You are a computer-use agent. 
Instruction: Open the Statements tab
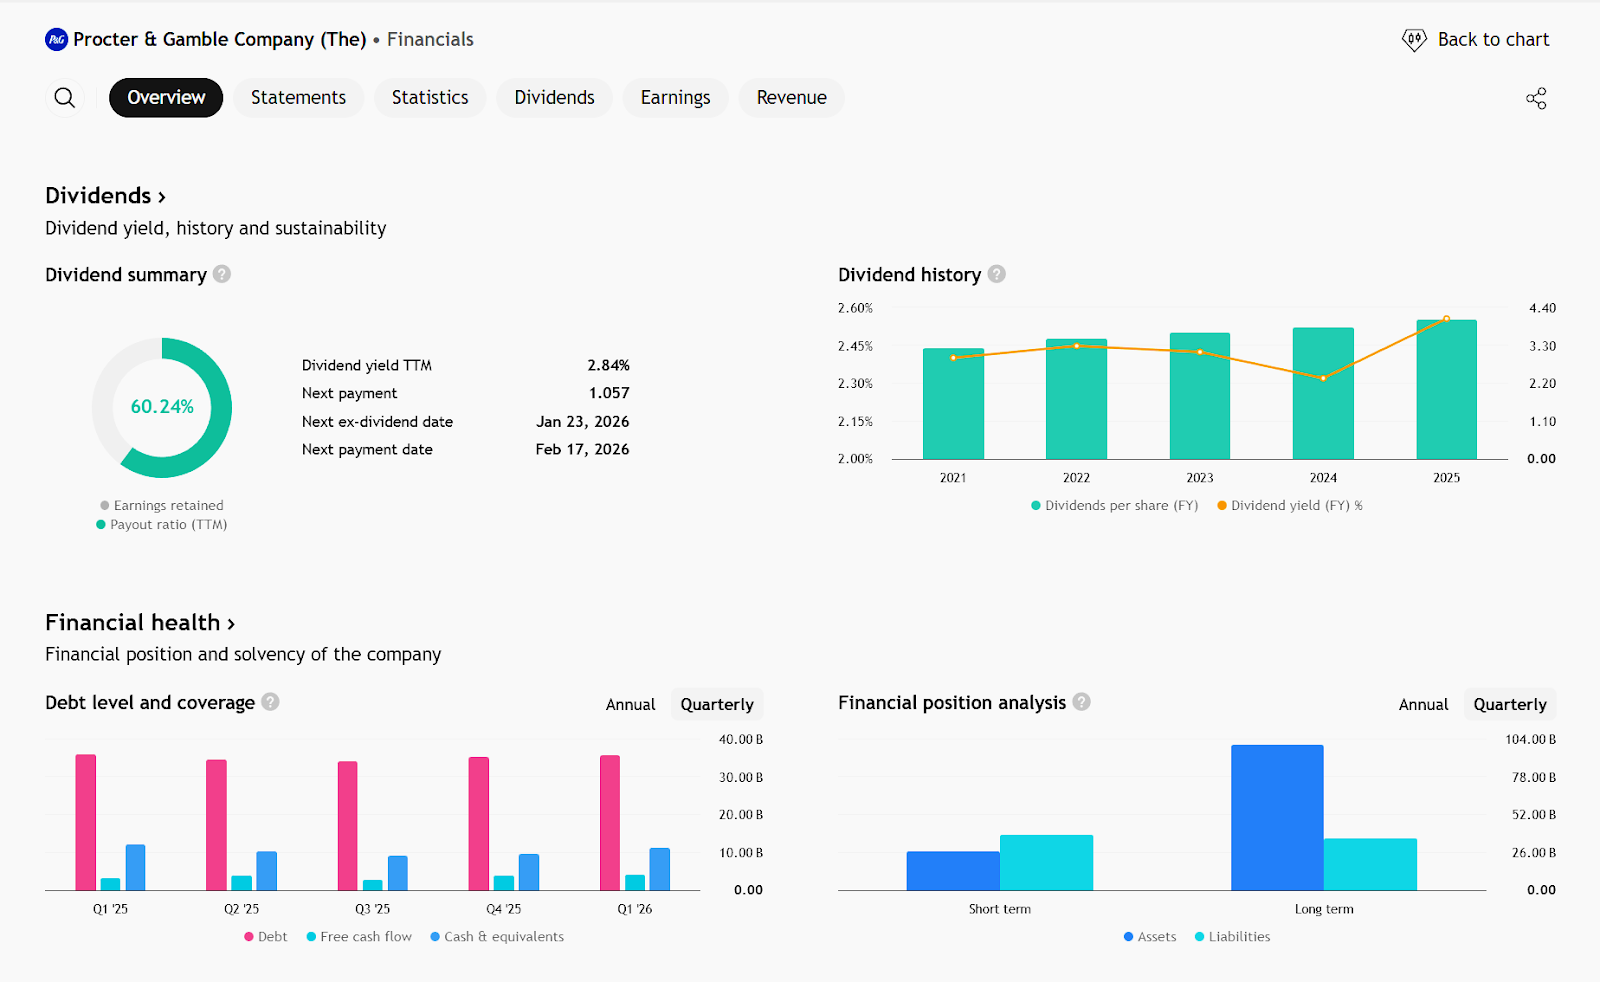tap(298, 98)
